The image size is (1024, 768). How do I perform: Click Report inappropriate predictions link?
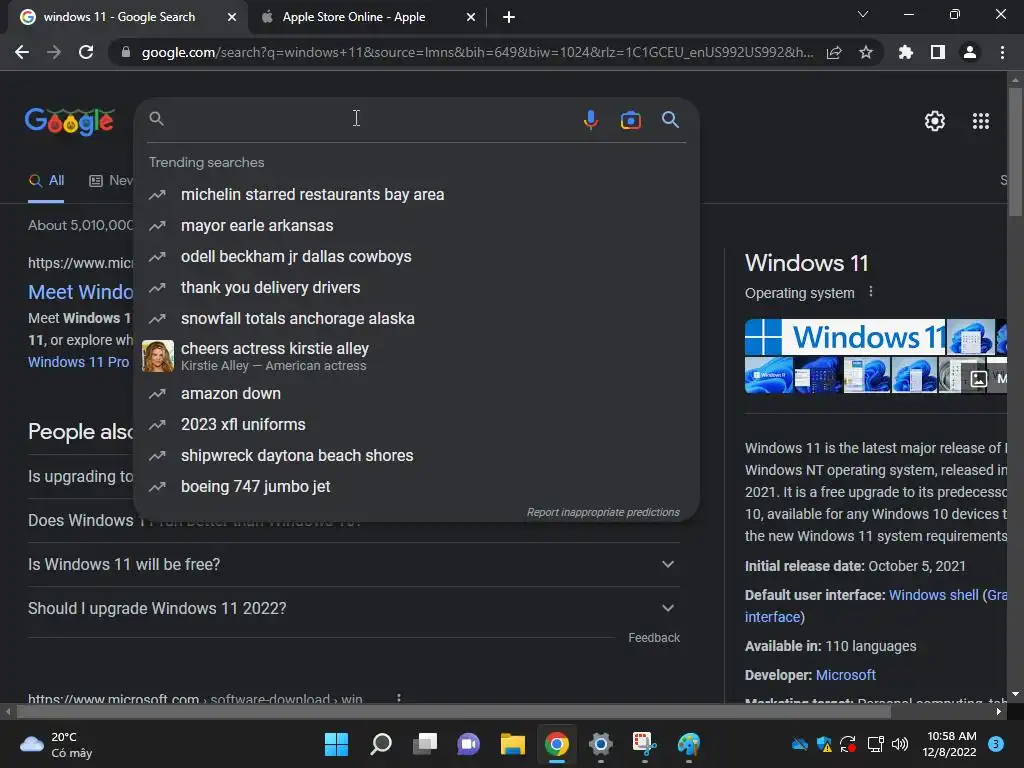pos(603,512)
